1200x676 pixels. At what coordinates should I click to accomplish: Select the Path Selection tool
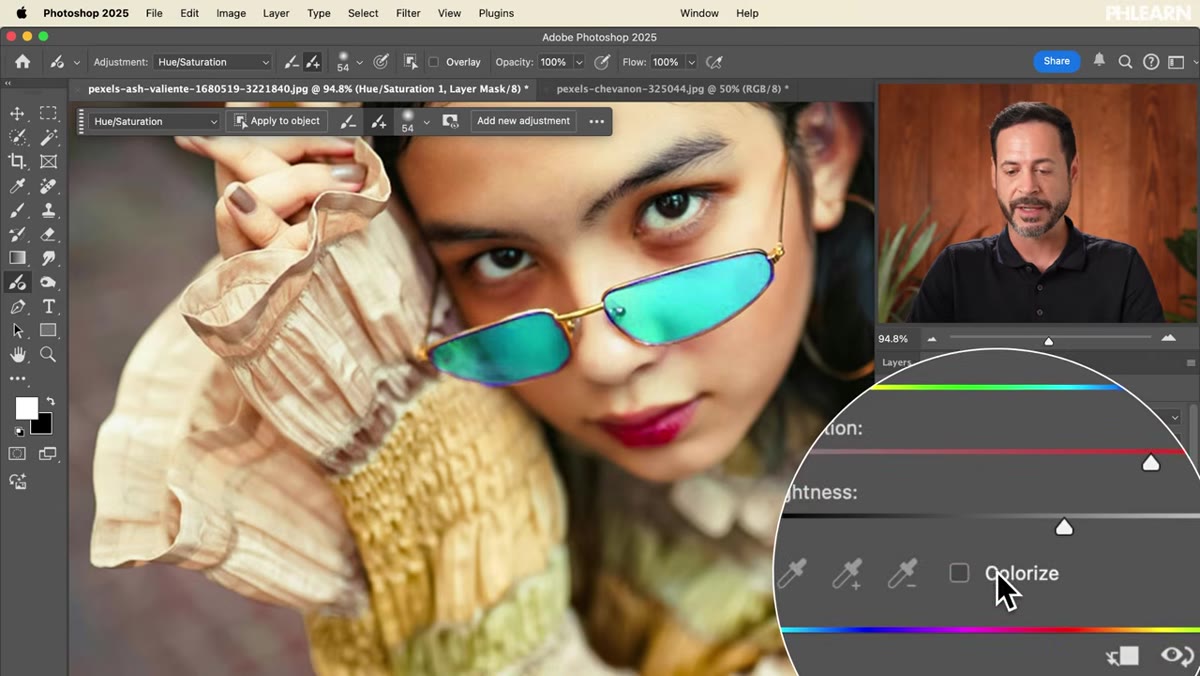tap(17, 331)
